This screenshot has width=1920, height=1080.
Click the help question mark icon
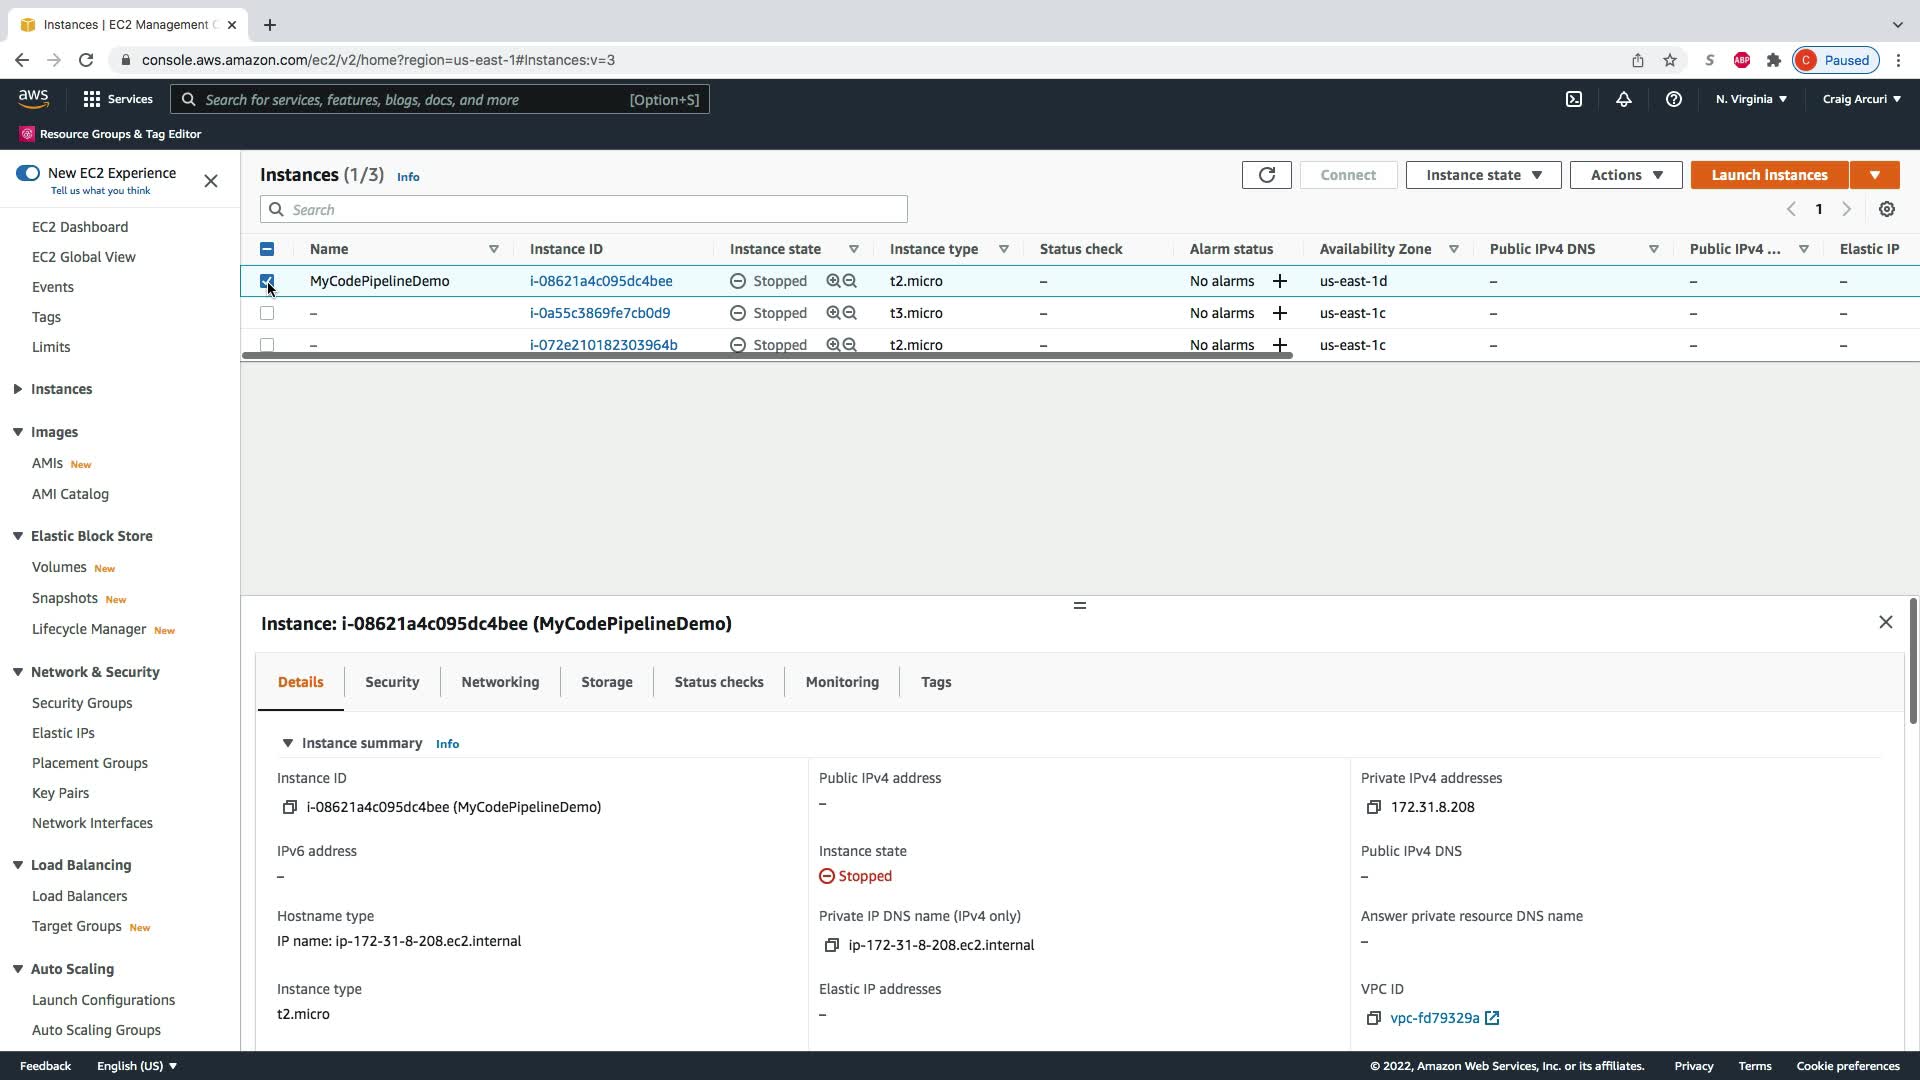pos(1673,99)
